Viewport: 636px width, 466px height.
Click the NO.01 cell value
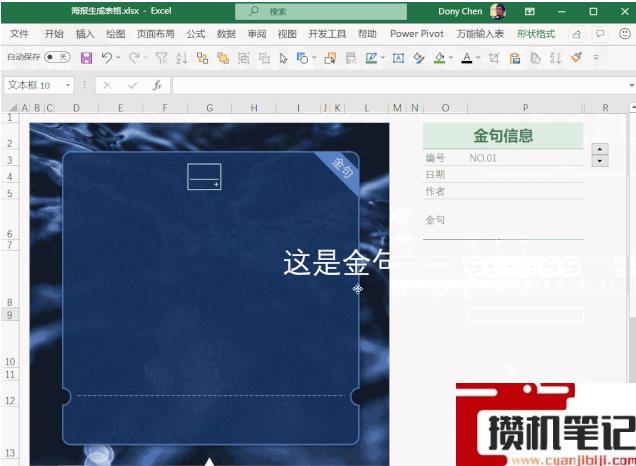483,158
